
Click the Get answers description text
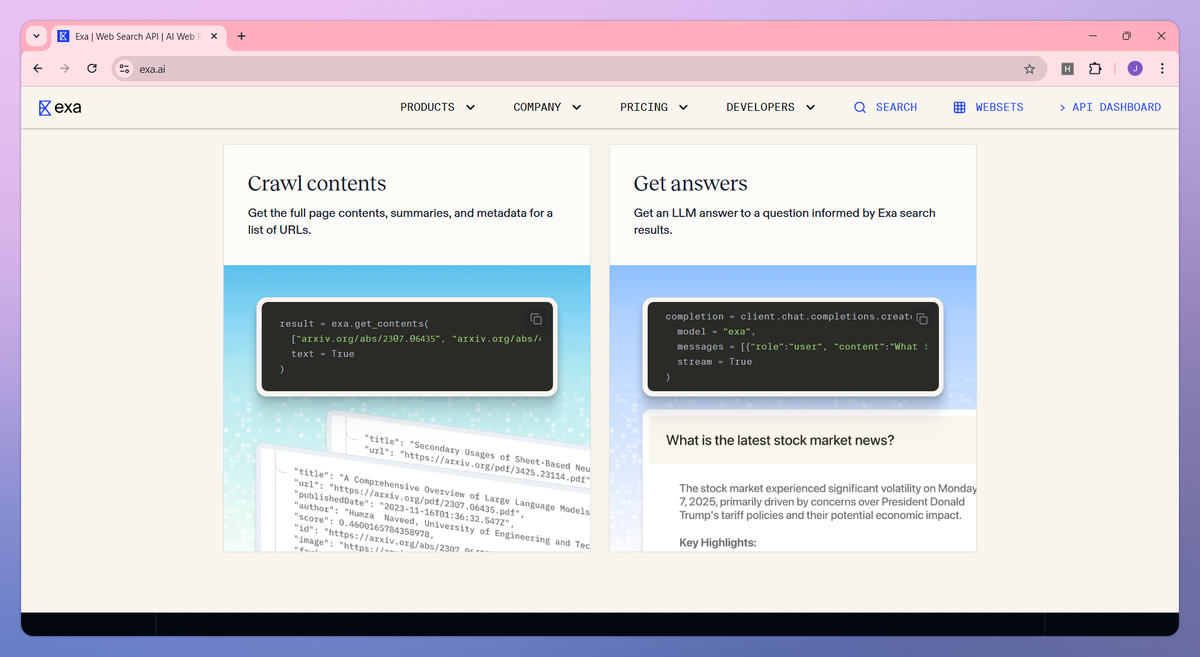[x=785, y=221]
